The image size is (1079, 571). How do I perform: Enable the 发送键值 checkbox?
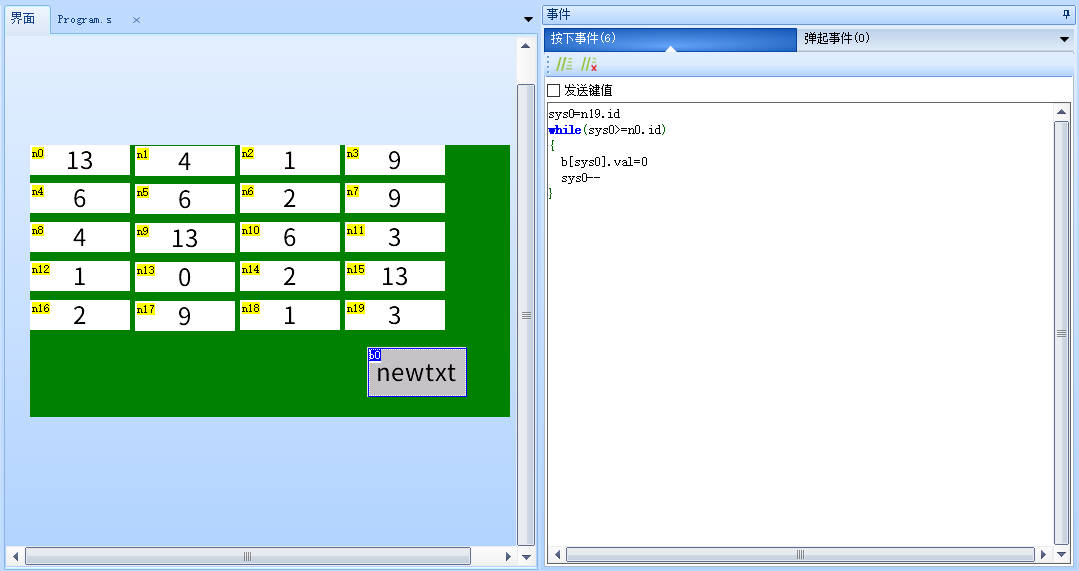point(553,90)
